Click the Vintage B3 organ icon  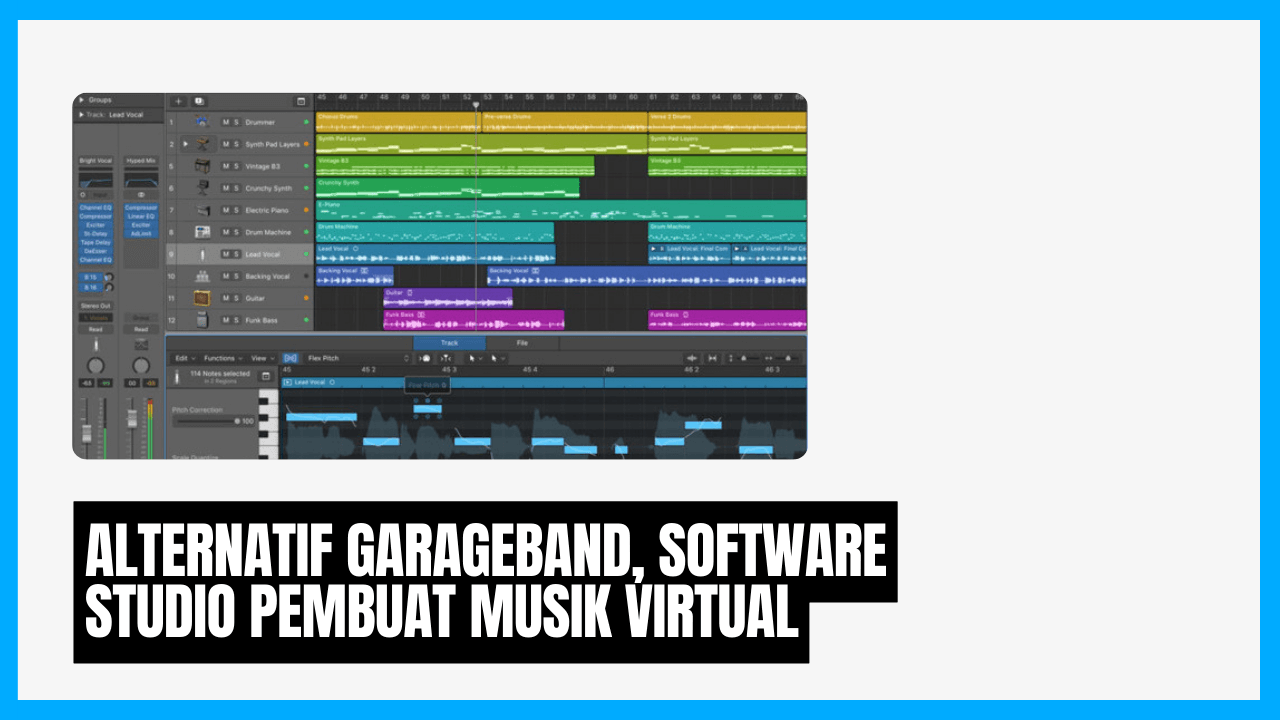tap(202, 166)
